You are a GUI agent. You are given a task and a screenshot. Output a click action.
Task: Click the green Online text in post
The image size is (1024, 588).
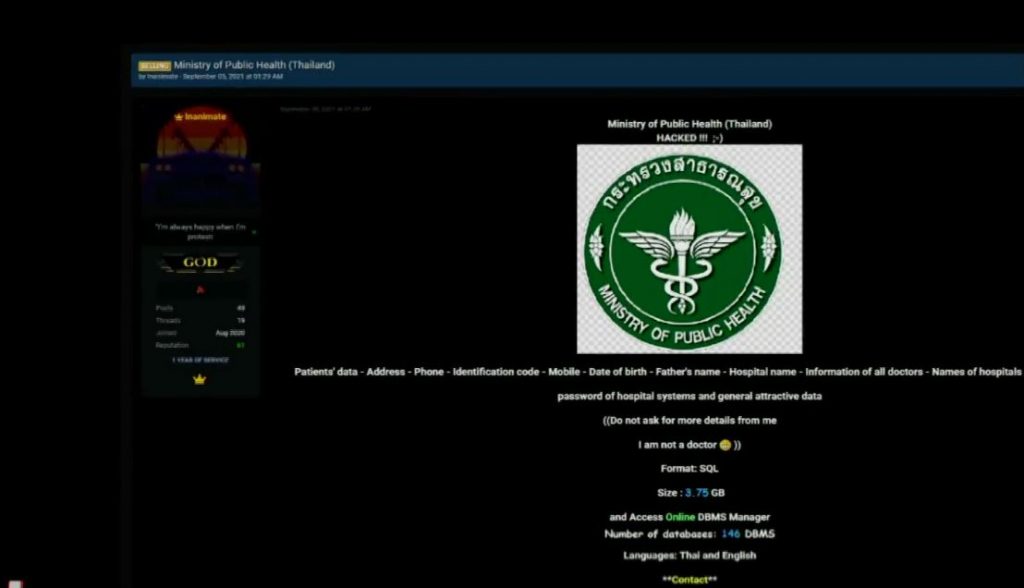click(679, 517)
